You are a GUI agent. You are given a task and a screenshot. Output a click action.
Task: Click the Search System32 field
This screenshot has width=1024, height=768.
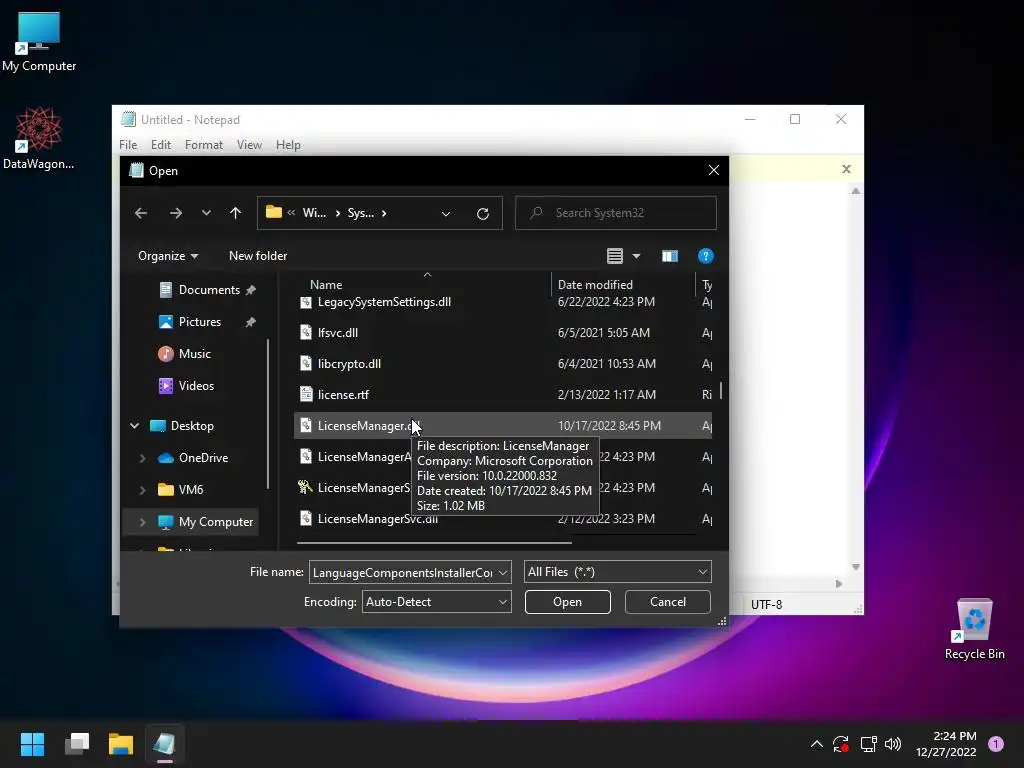[x=615, y=213]
